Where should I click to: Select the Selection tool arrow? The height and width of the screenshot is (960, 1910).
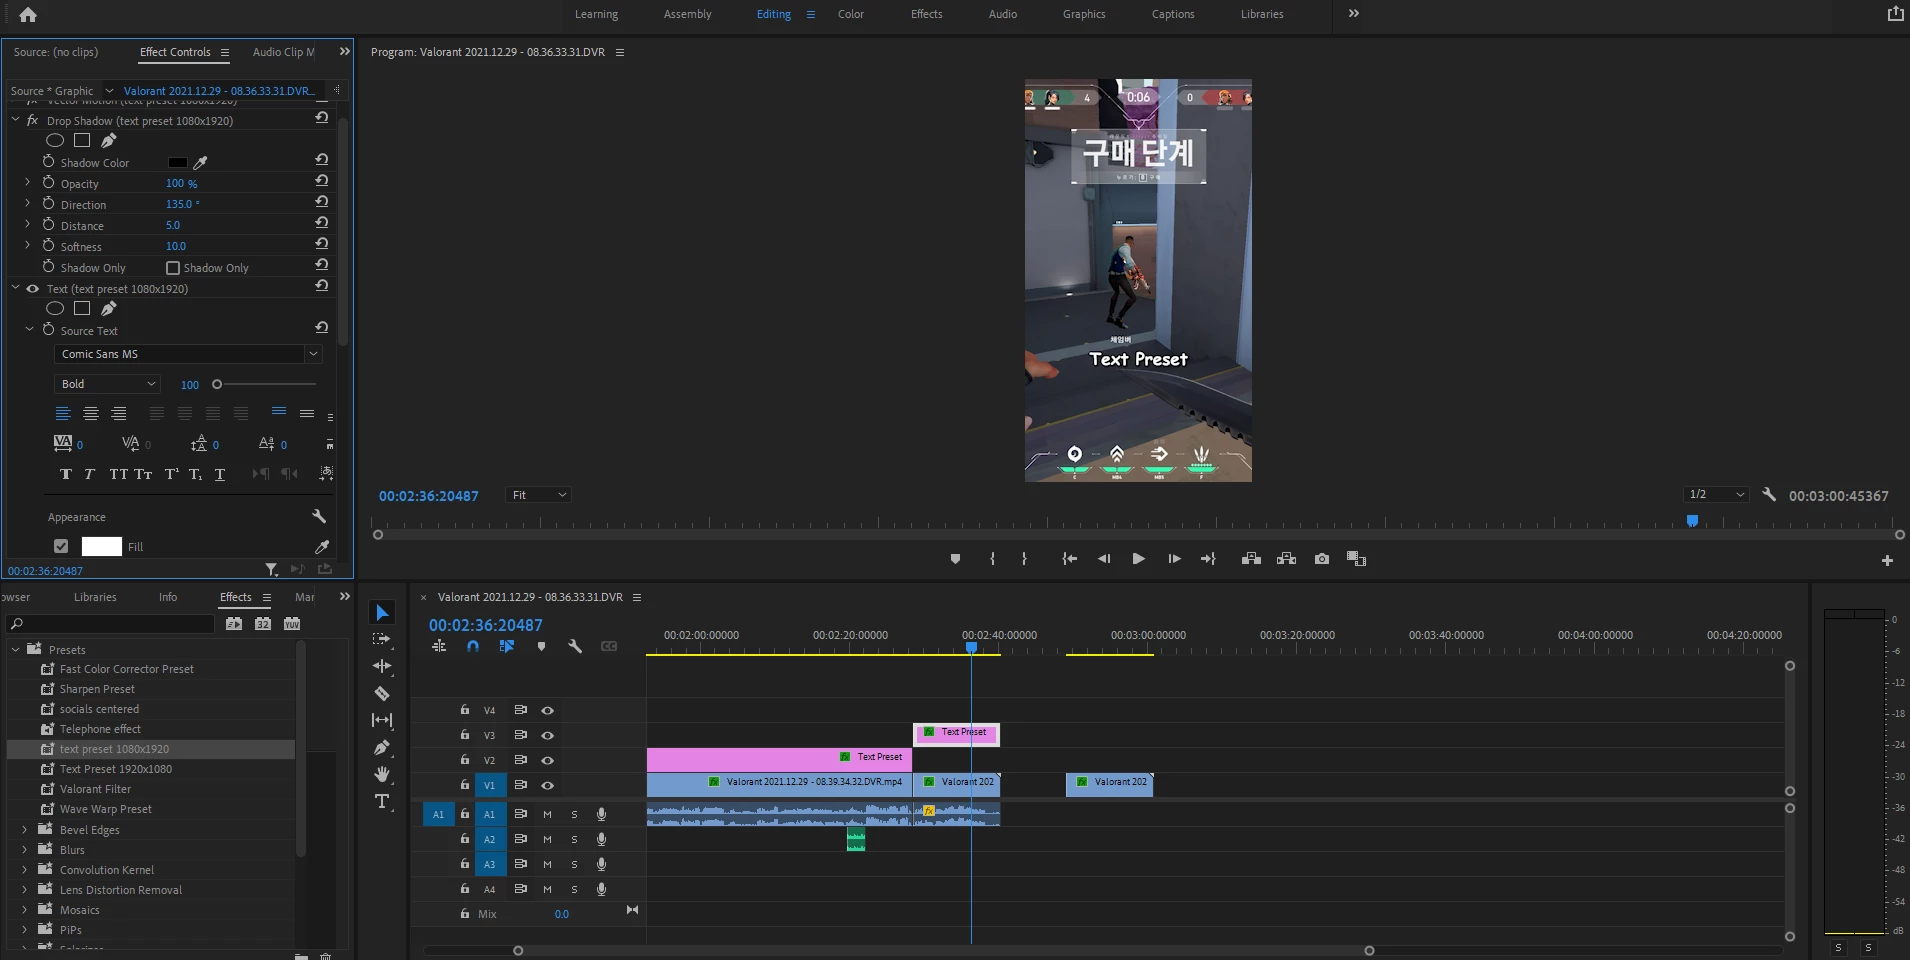point(382,612)
